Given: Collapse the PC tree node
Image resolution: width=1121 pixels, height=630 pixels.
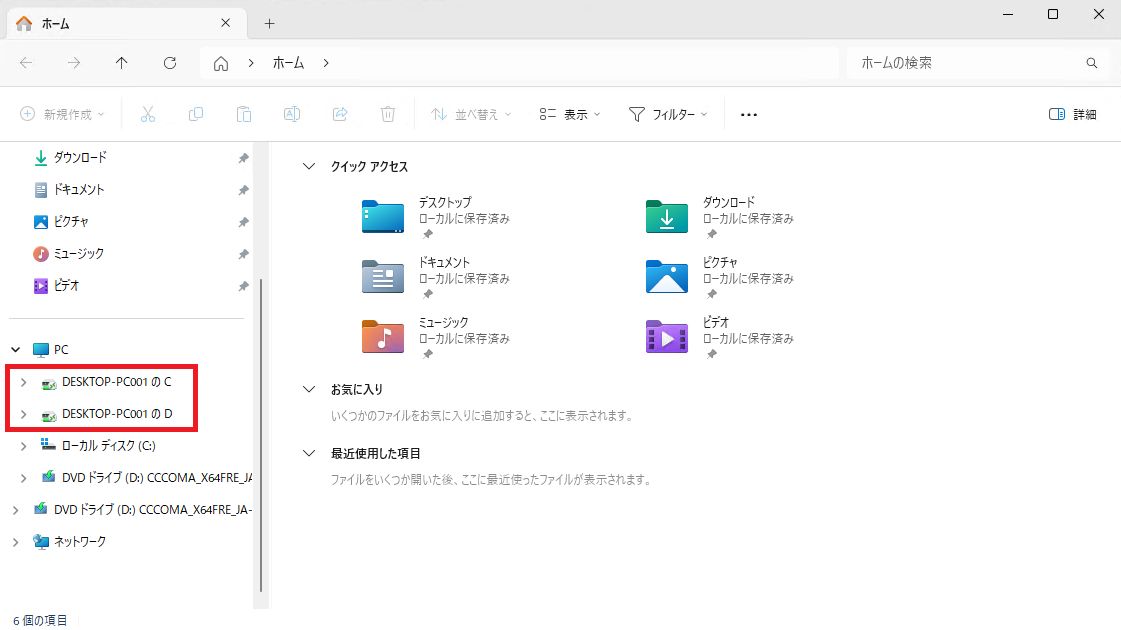Looking at the screenshot, I should (x=16, y=350).
